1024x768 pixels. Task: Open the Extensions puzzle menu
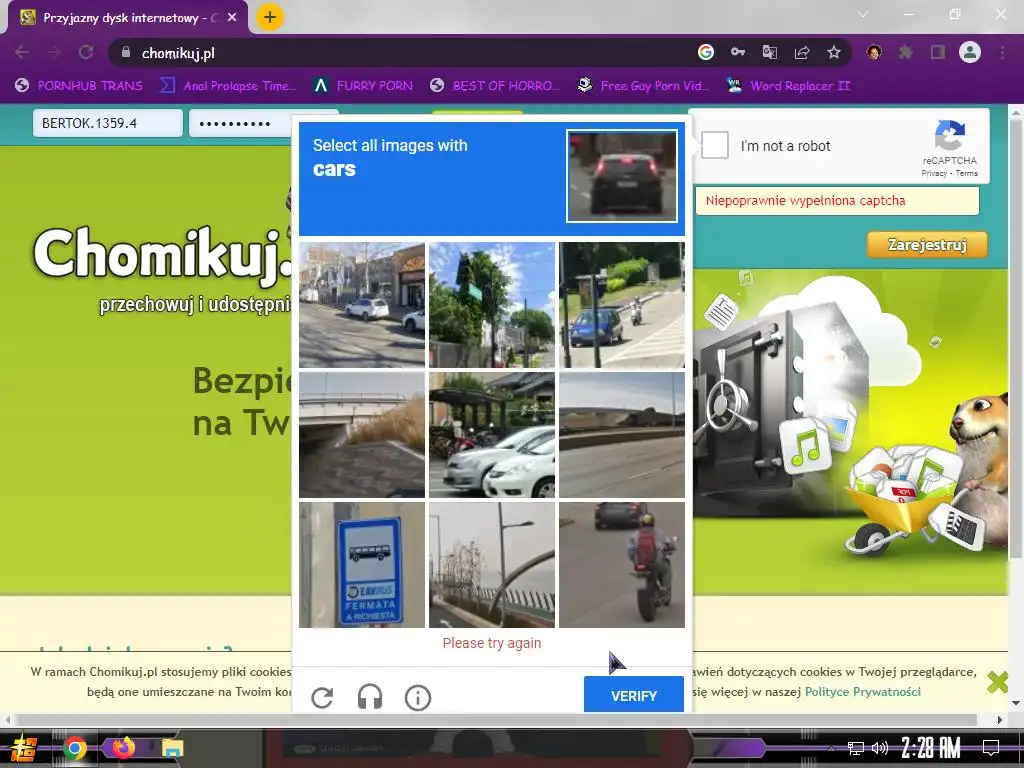click(x=906, y=52)
